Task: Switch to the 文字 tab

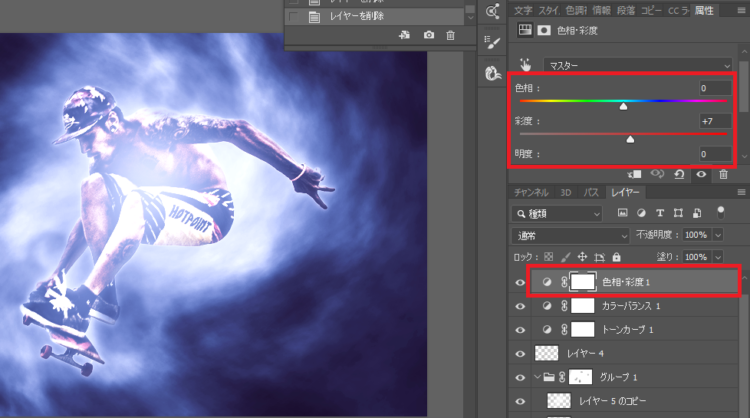Action: tap(523, 11)
